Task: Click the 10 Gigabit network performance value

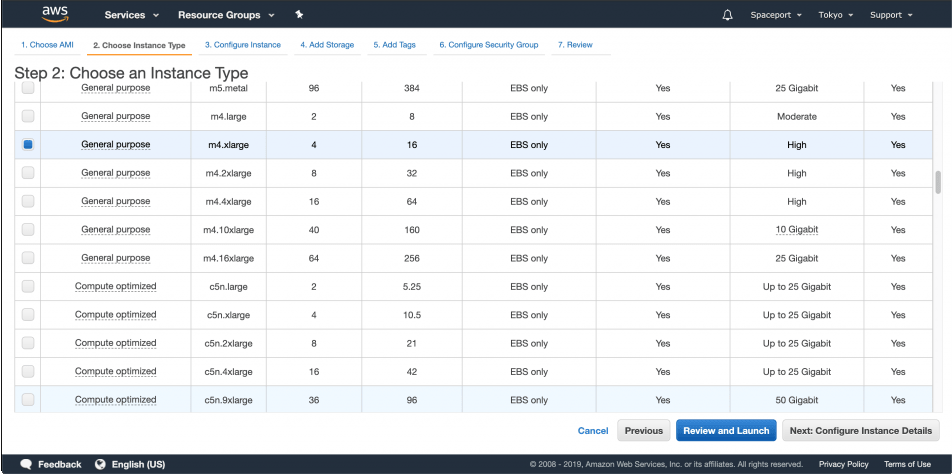Action: pyautogui.click(x=797, y=229)
